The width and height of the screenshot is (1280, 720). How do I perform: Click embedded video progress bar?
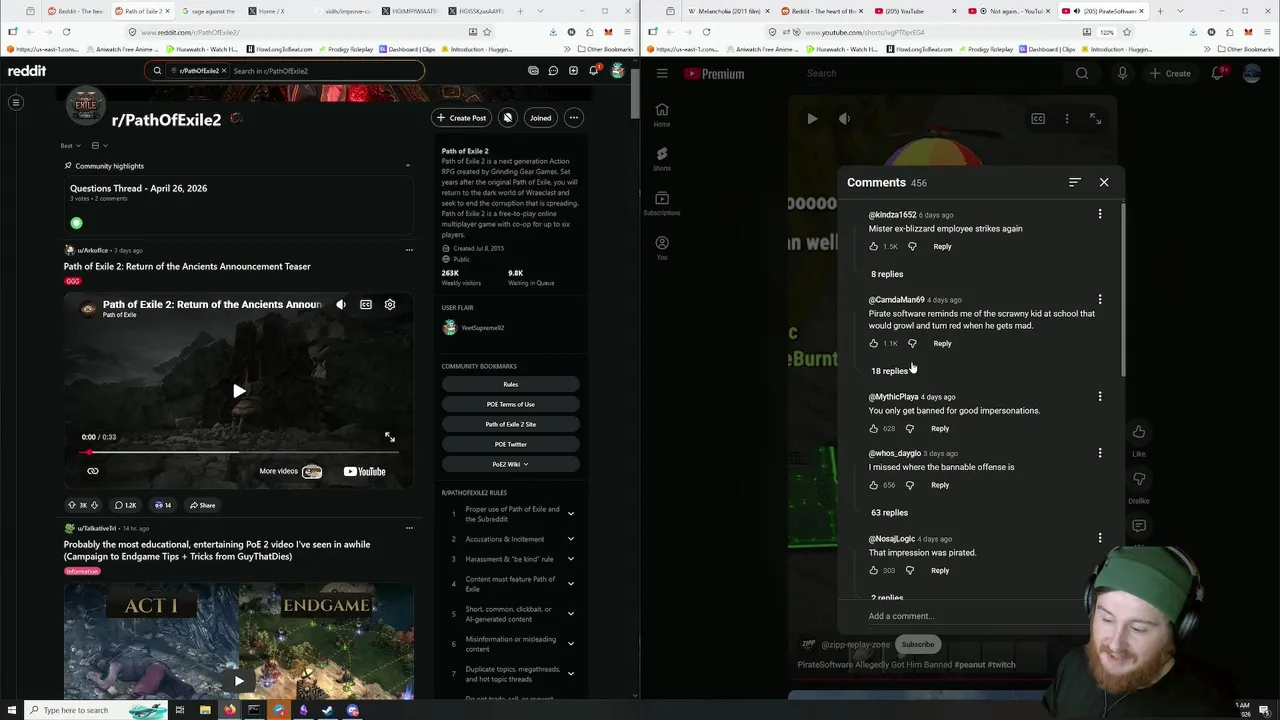click(239, 452)
